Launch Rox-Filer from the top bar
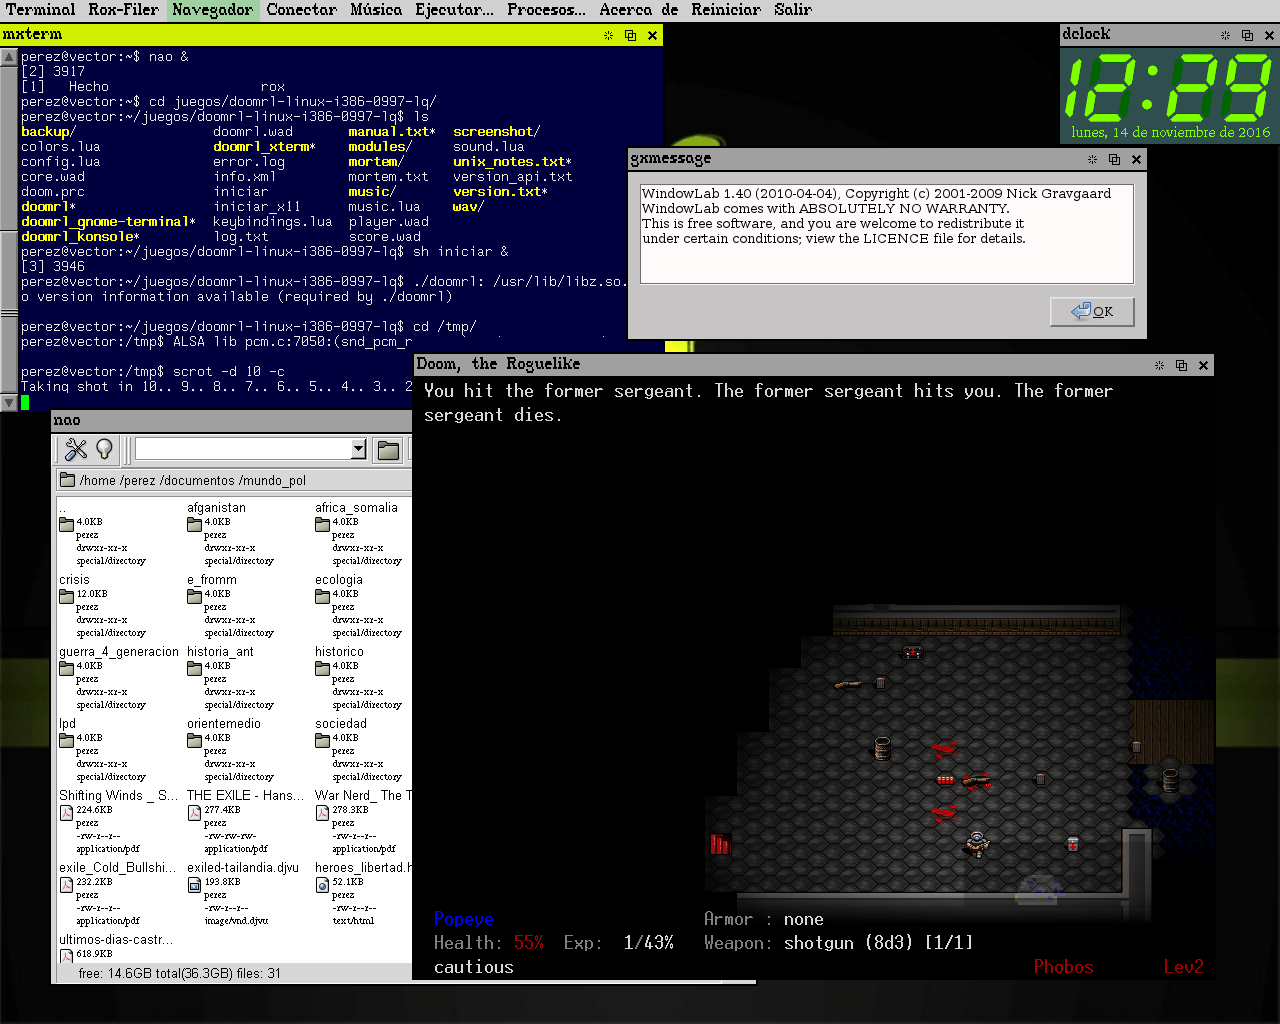This screenshot has height=1024, width=1280. tap(124, 10)
